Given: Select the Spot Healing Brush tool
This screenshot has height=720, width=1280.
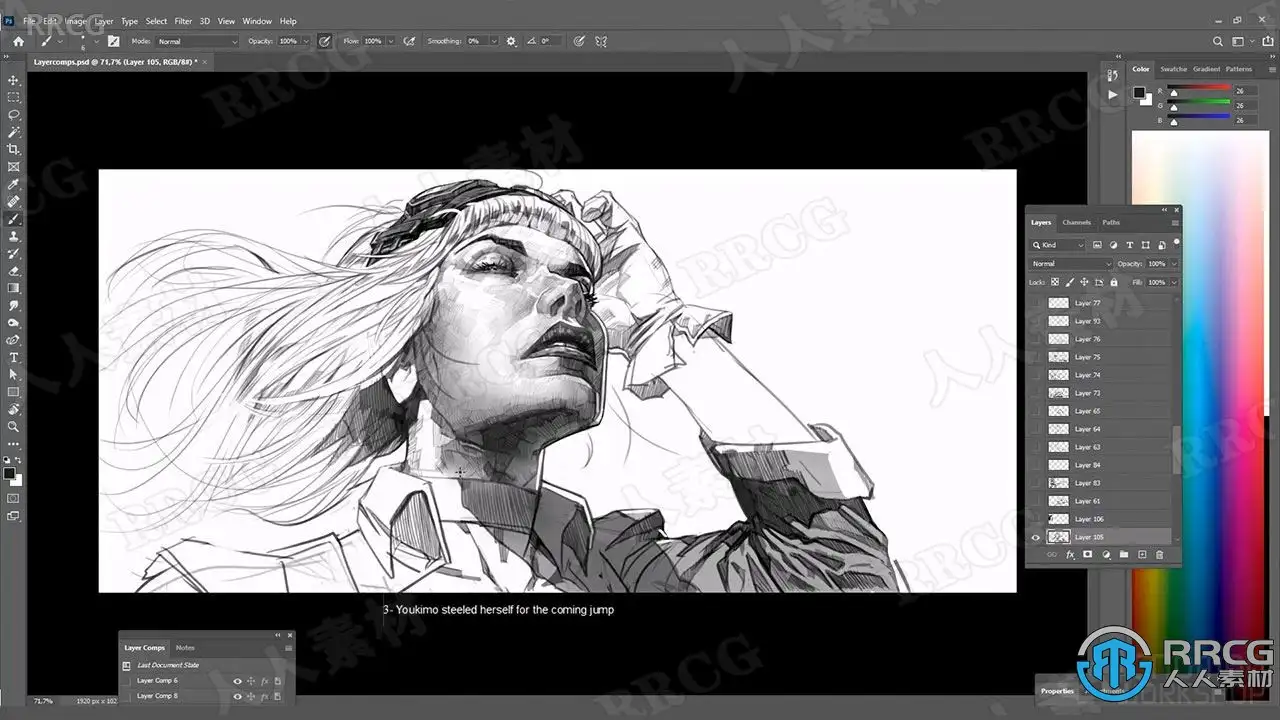Looking at the screenshot, I should 13,201.
